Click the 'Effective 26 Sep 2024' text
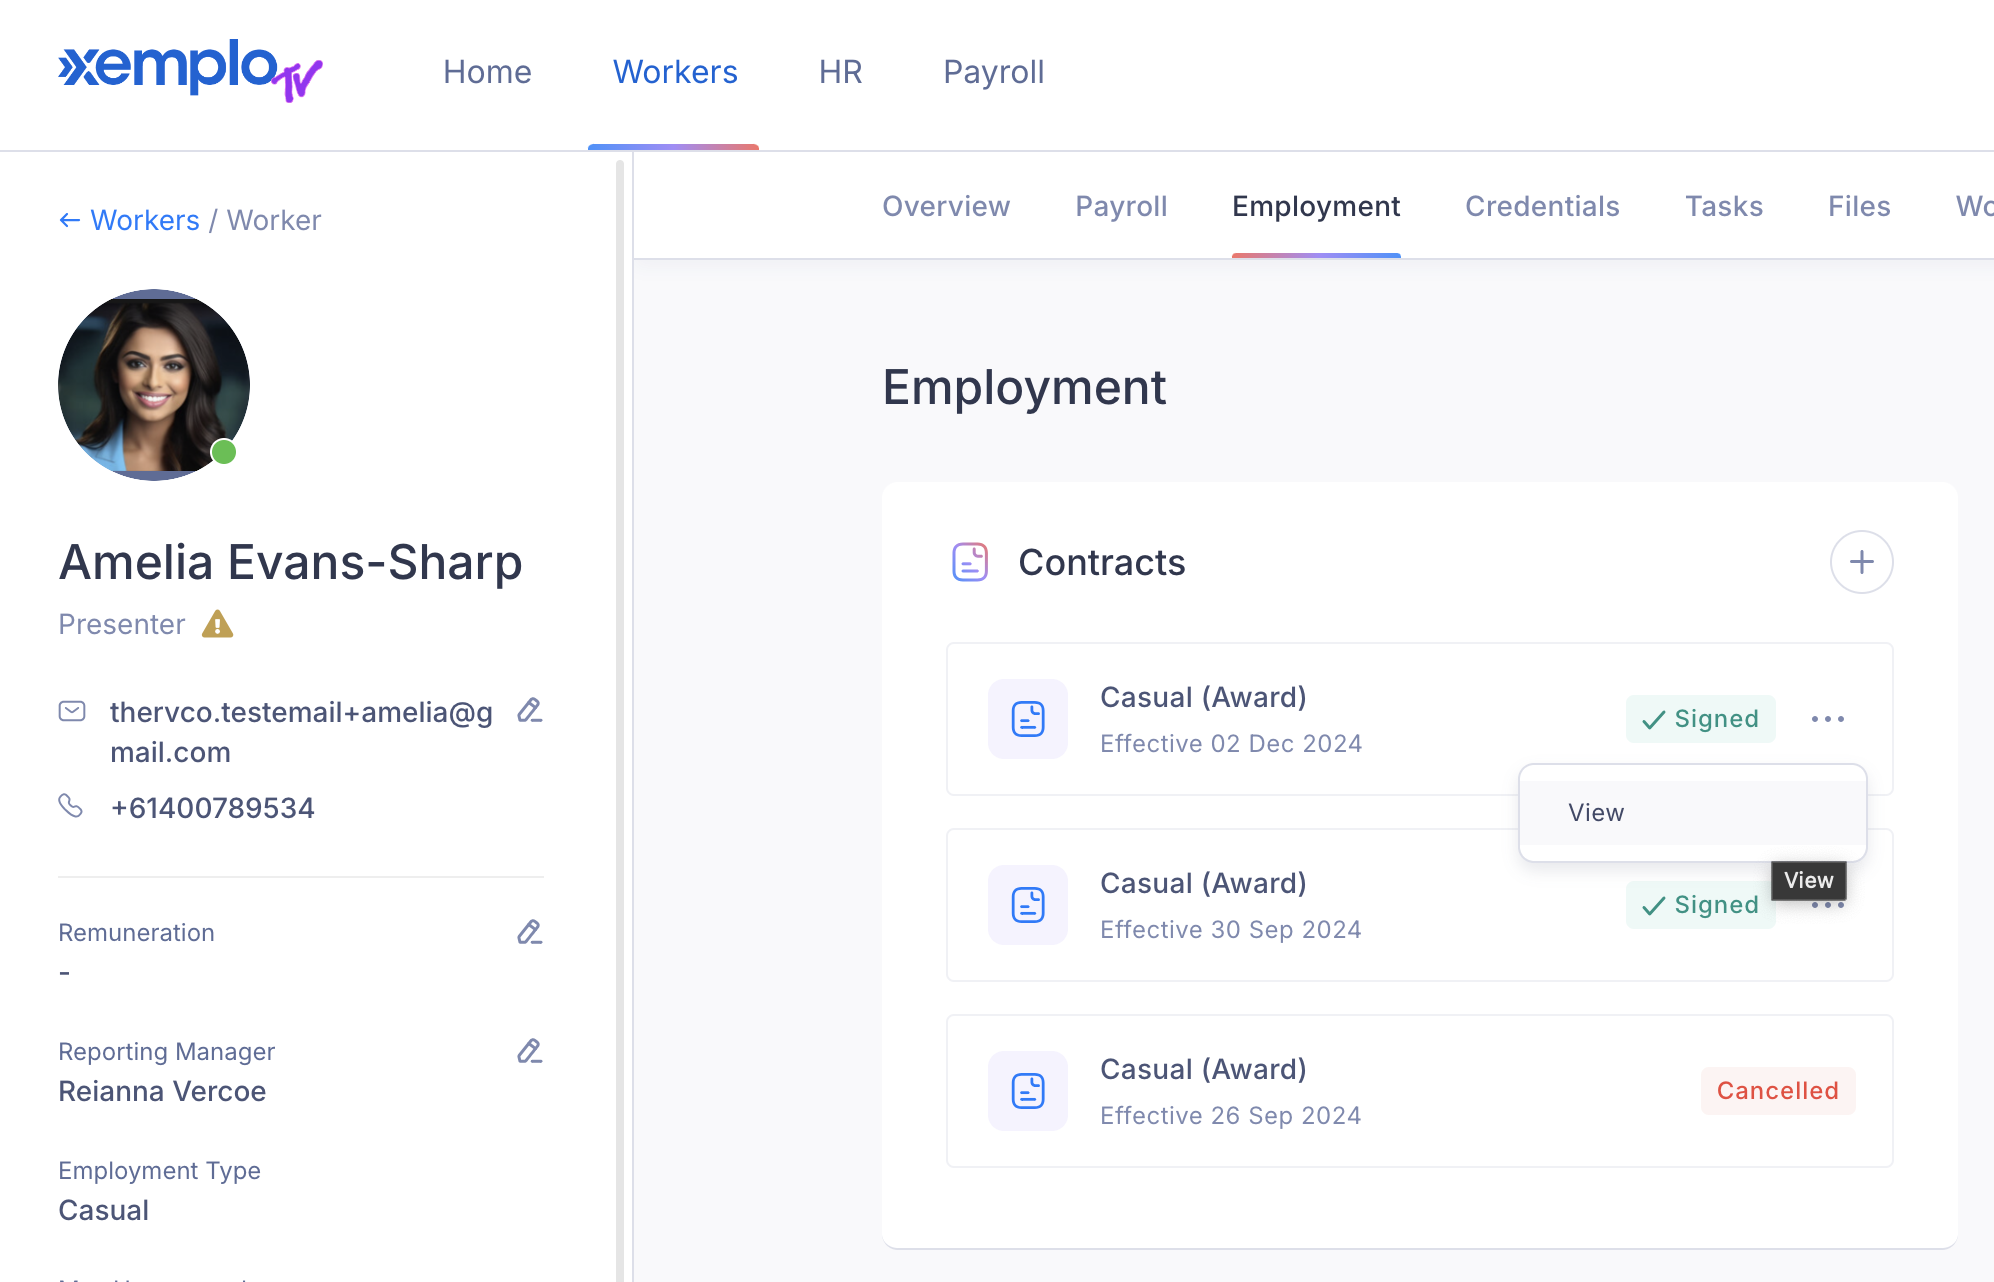Screen dimensions: 1994x1282 pyautogui.click(x=1231, y=1116)
